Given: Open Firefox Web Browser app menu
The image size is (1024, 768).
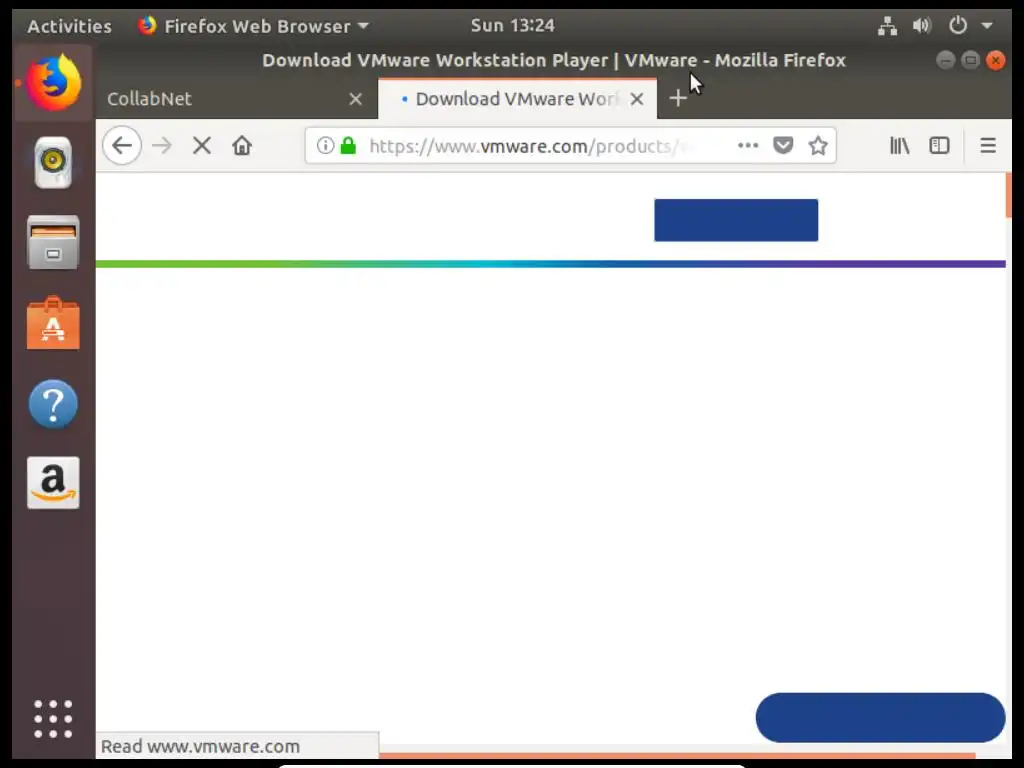Looking at the screenshot, I should (253, 26).
